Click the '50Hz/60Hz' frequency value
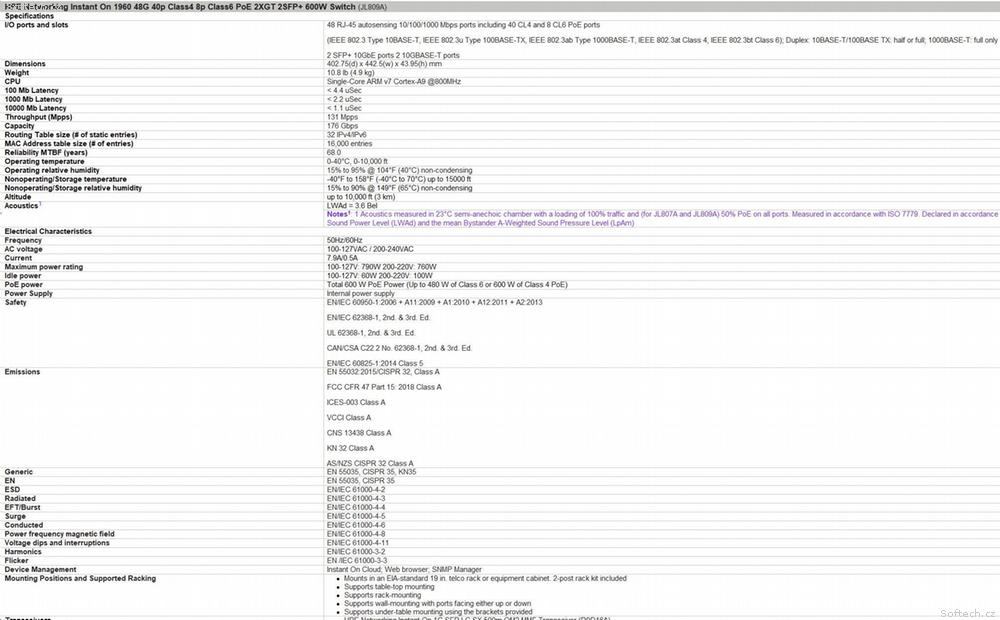The width and height of the screenshot is (1000, 620). (344, 240)
